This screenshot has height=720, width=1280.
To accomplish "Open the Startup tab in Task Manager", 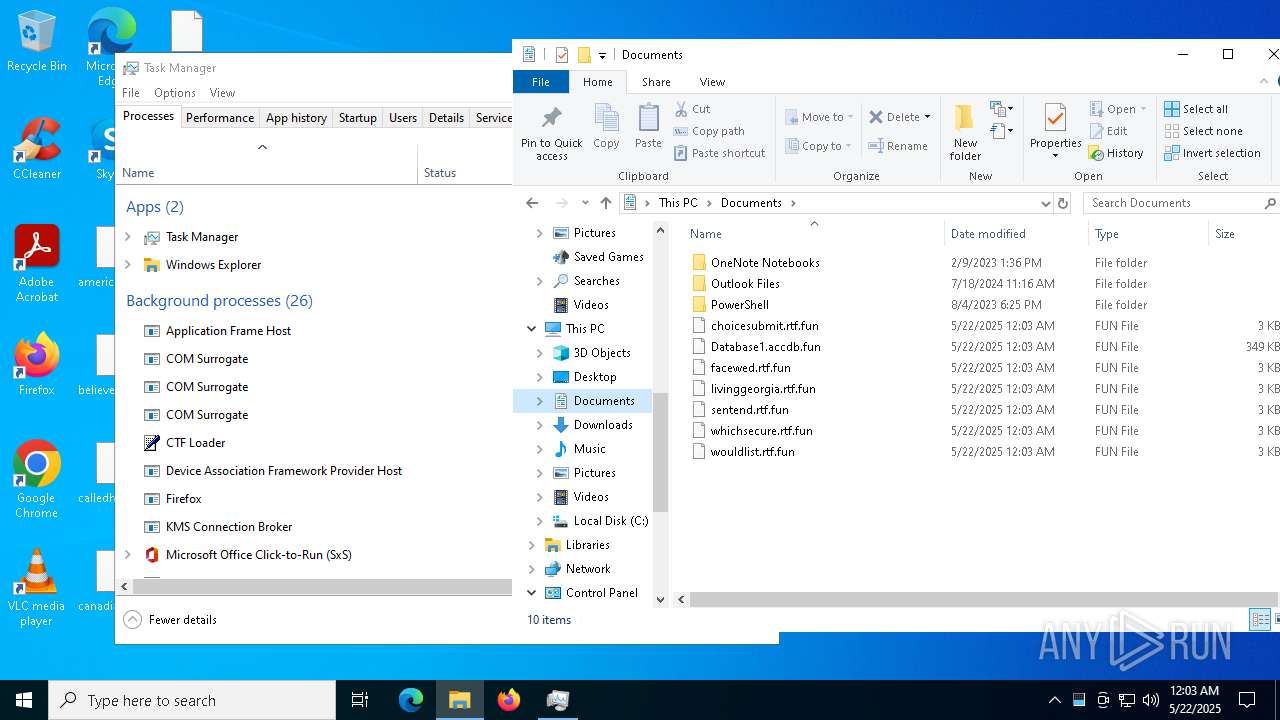I will coord(357,118).
